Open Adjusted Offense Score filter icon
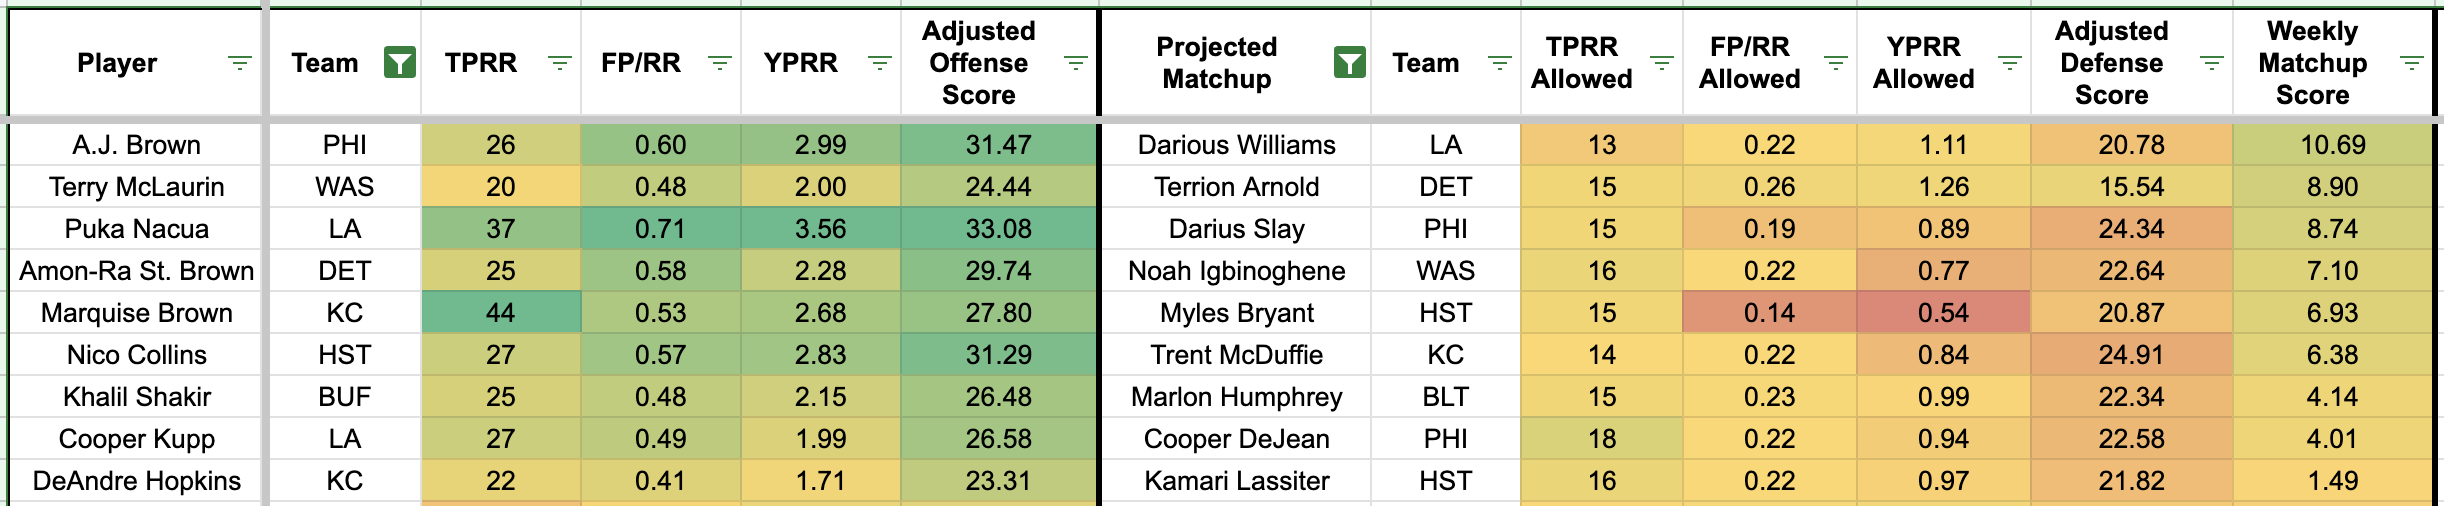The height and width of the screenshot is (506, 2444). coord(1075,63)
